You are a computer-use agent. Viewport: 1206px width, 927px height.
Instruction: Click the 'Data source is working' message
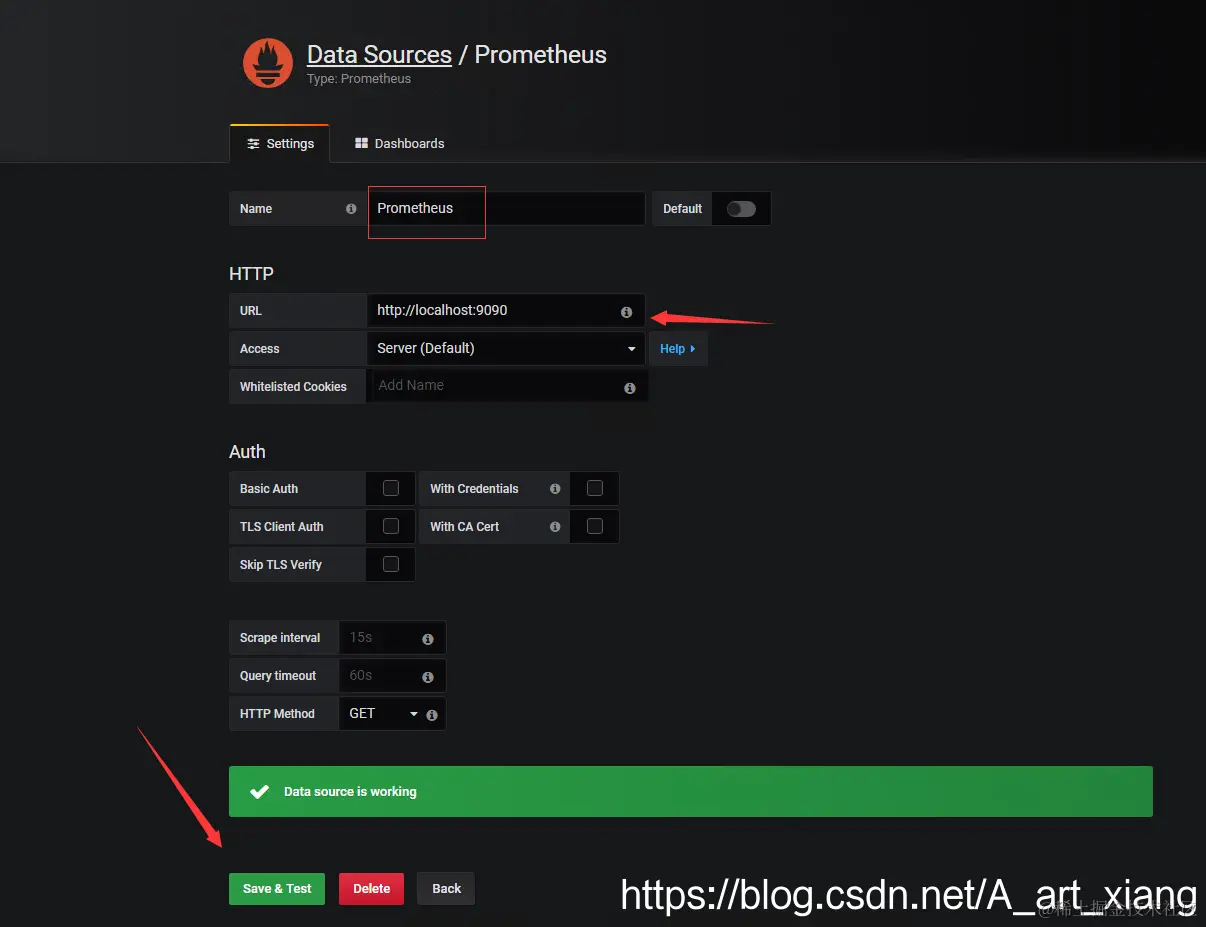pyautogui.click(x=691, y=792)
